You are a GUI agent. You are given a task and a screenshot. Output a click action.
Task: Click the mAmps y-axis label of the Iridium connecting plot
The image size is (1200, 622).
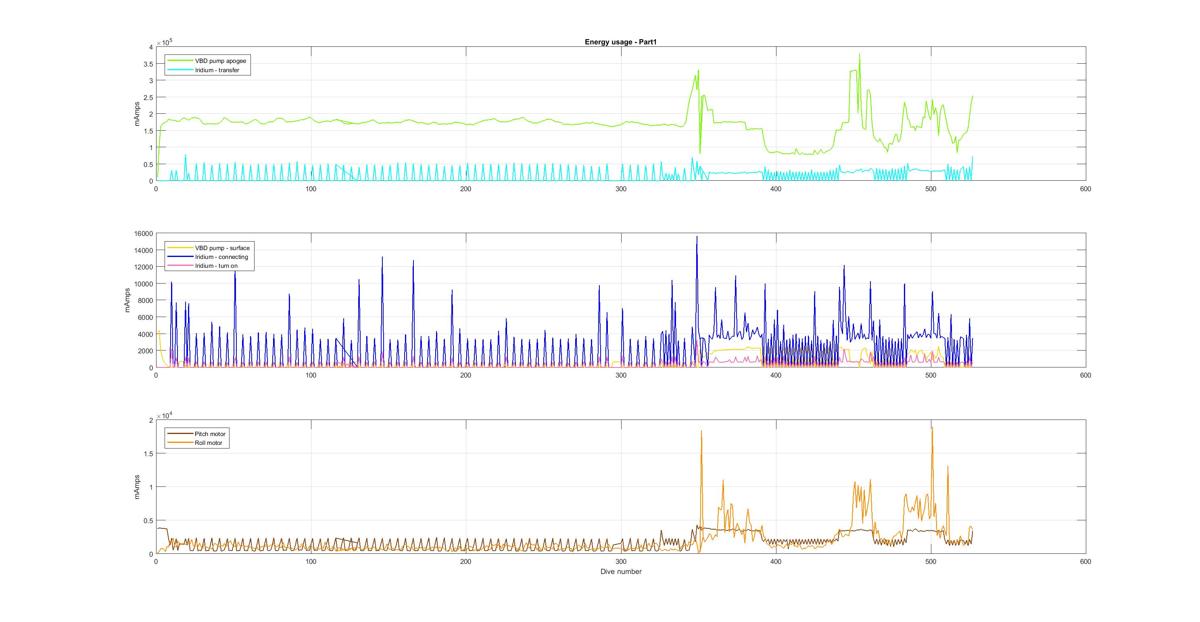pos(127,300)
